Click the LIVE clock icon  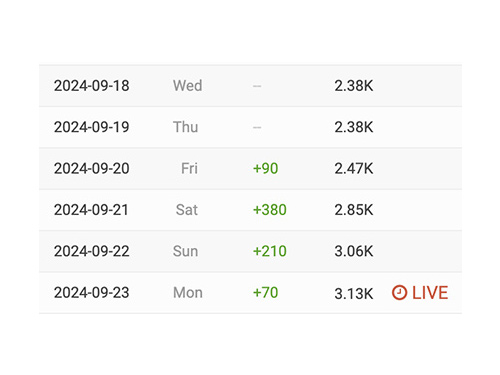point(399,293)
